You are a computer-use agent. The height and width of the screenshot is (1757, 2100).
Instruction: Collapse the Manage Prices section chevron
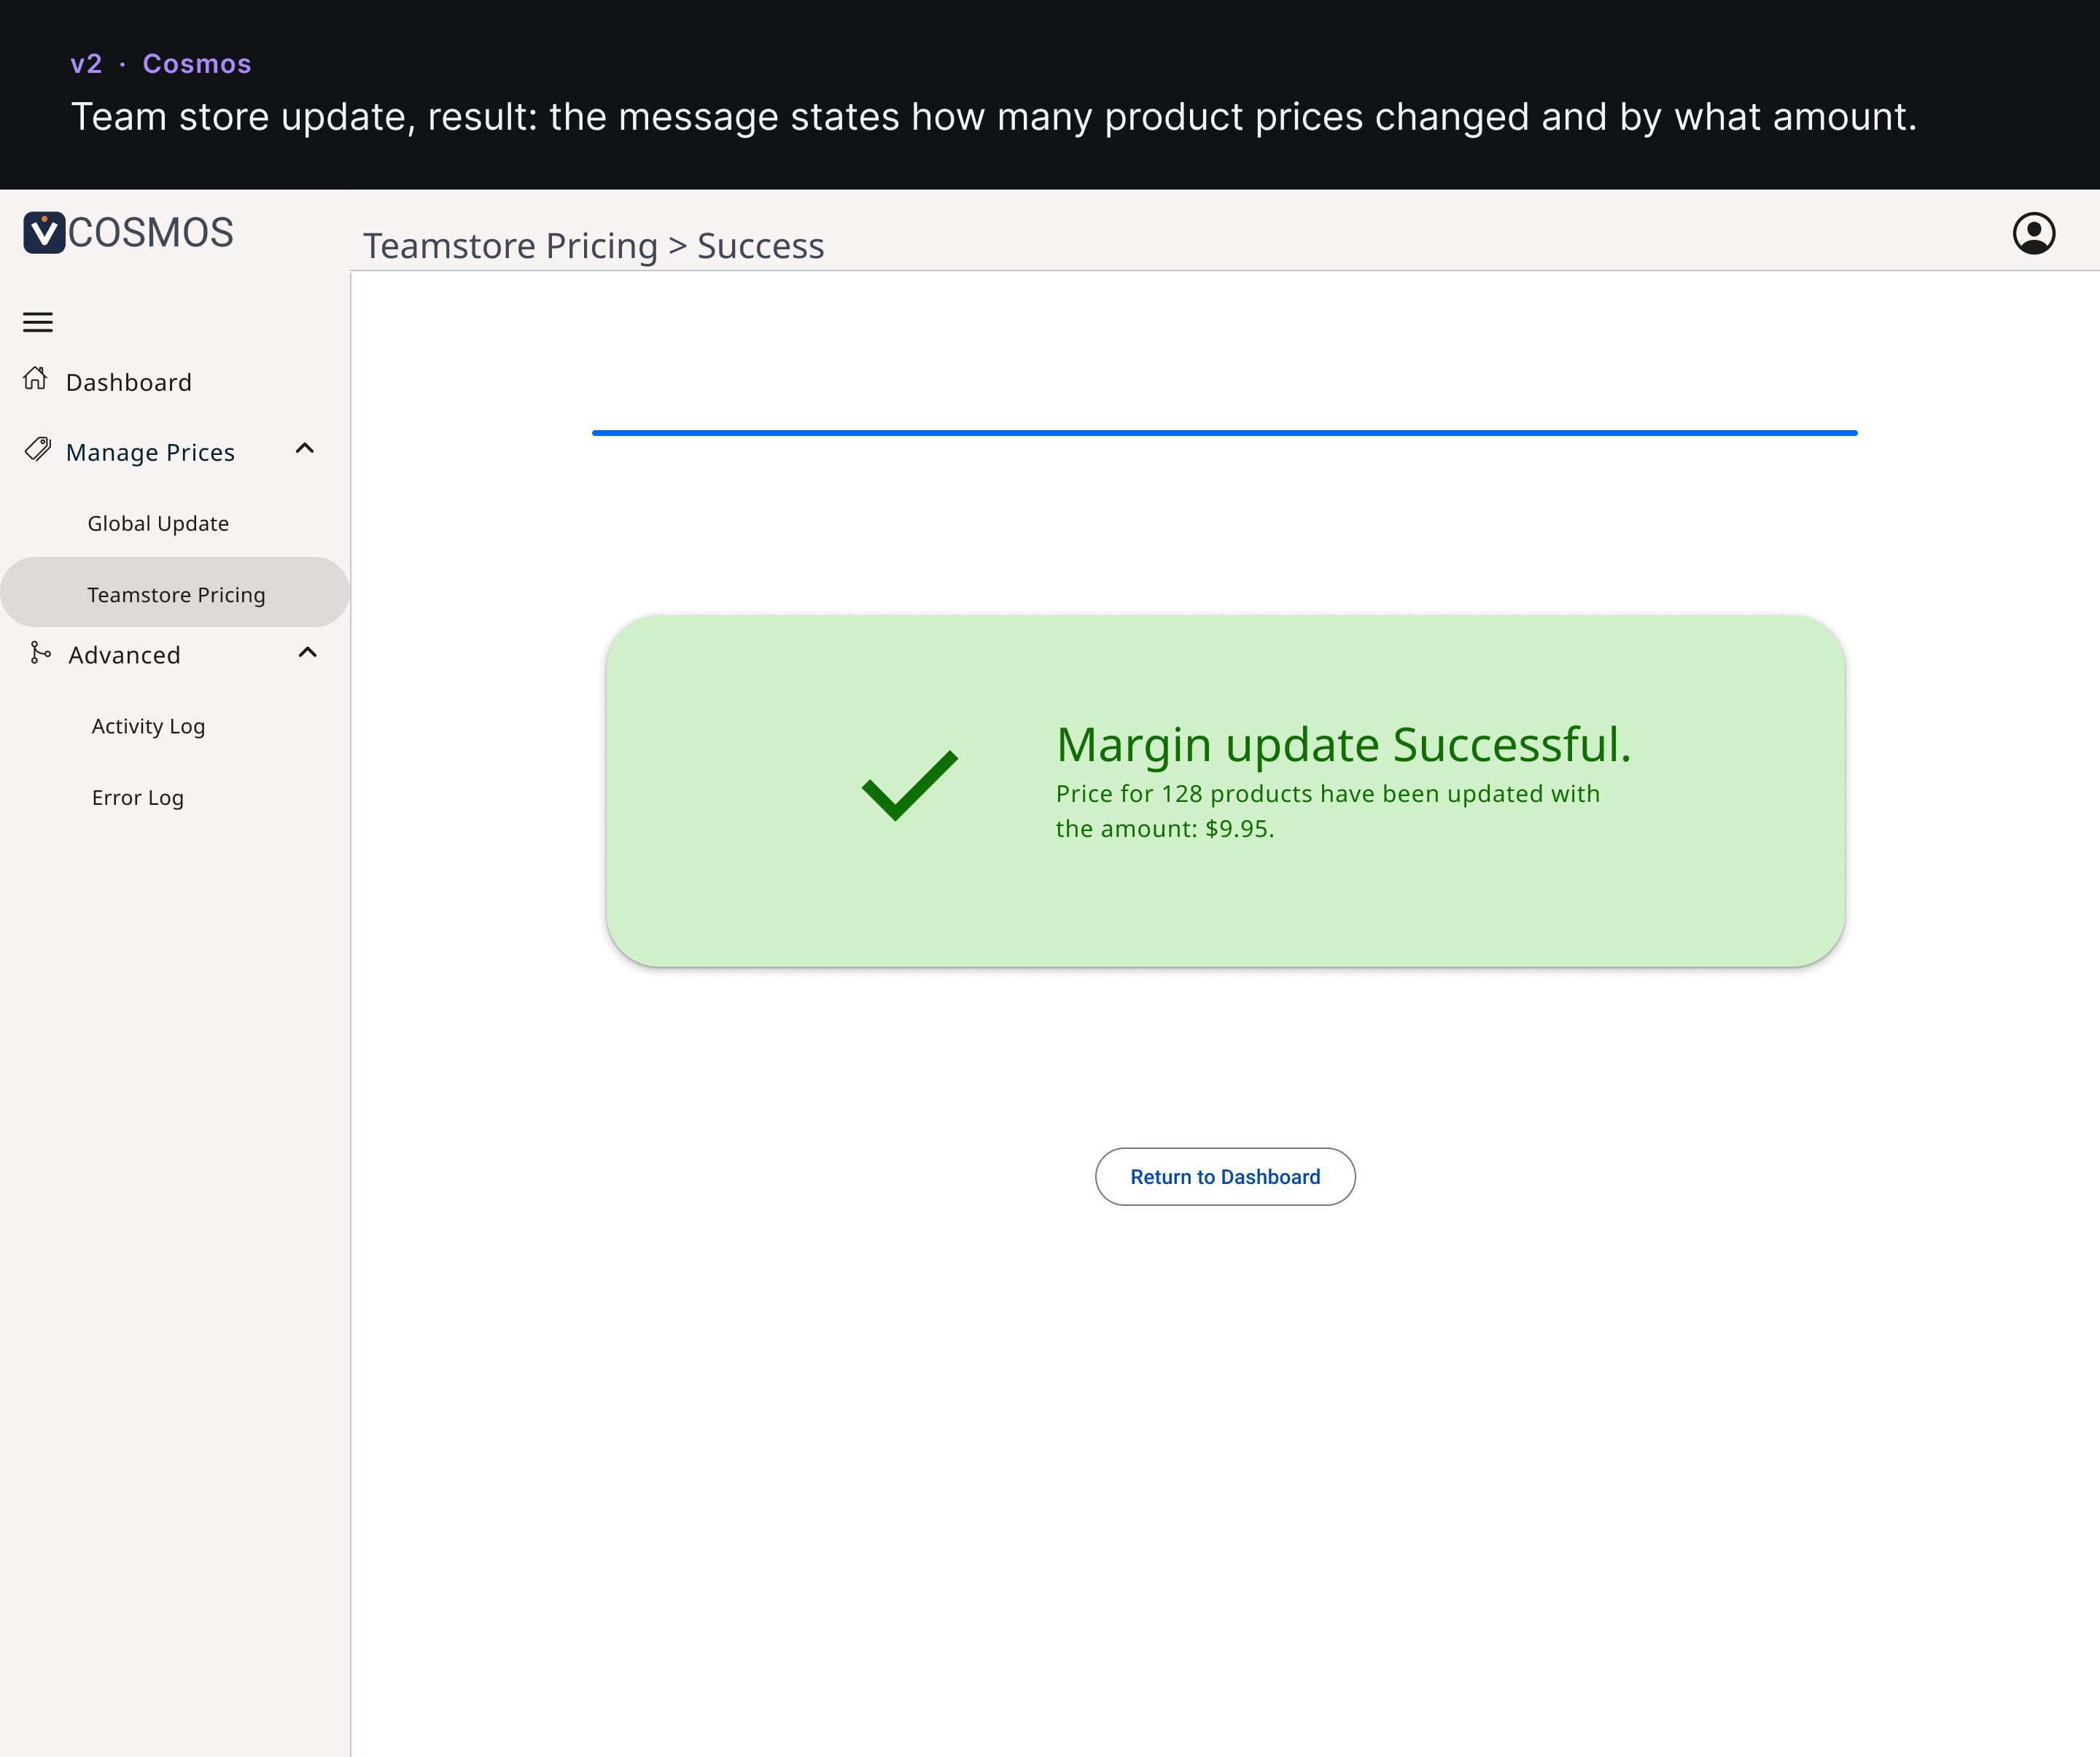pos(305,449)
